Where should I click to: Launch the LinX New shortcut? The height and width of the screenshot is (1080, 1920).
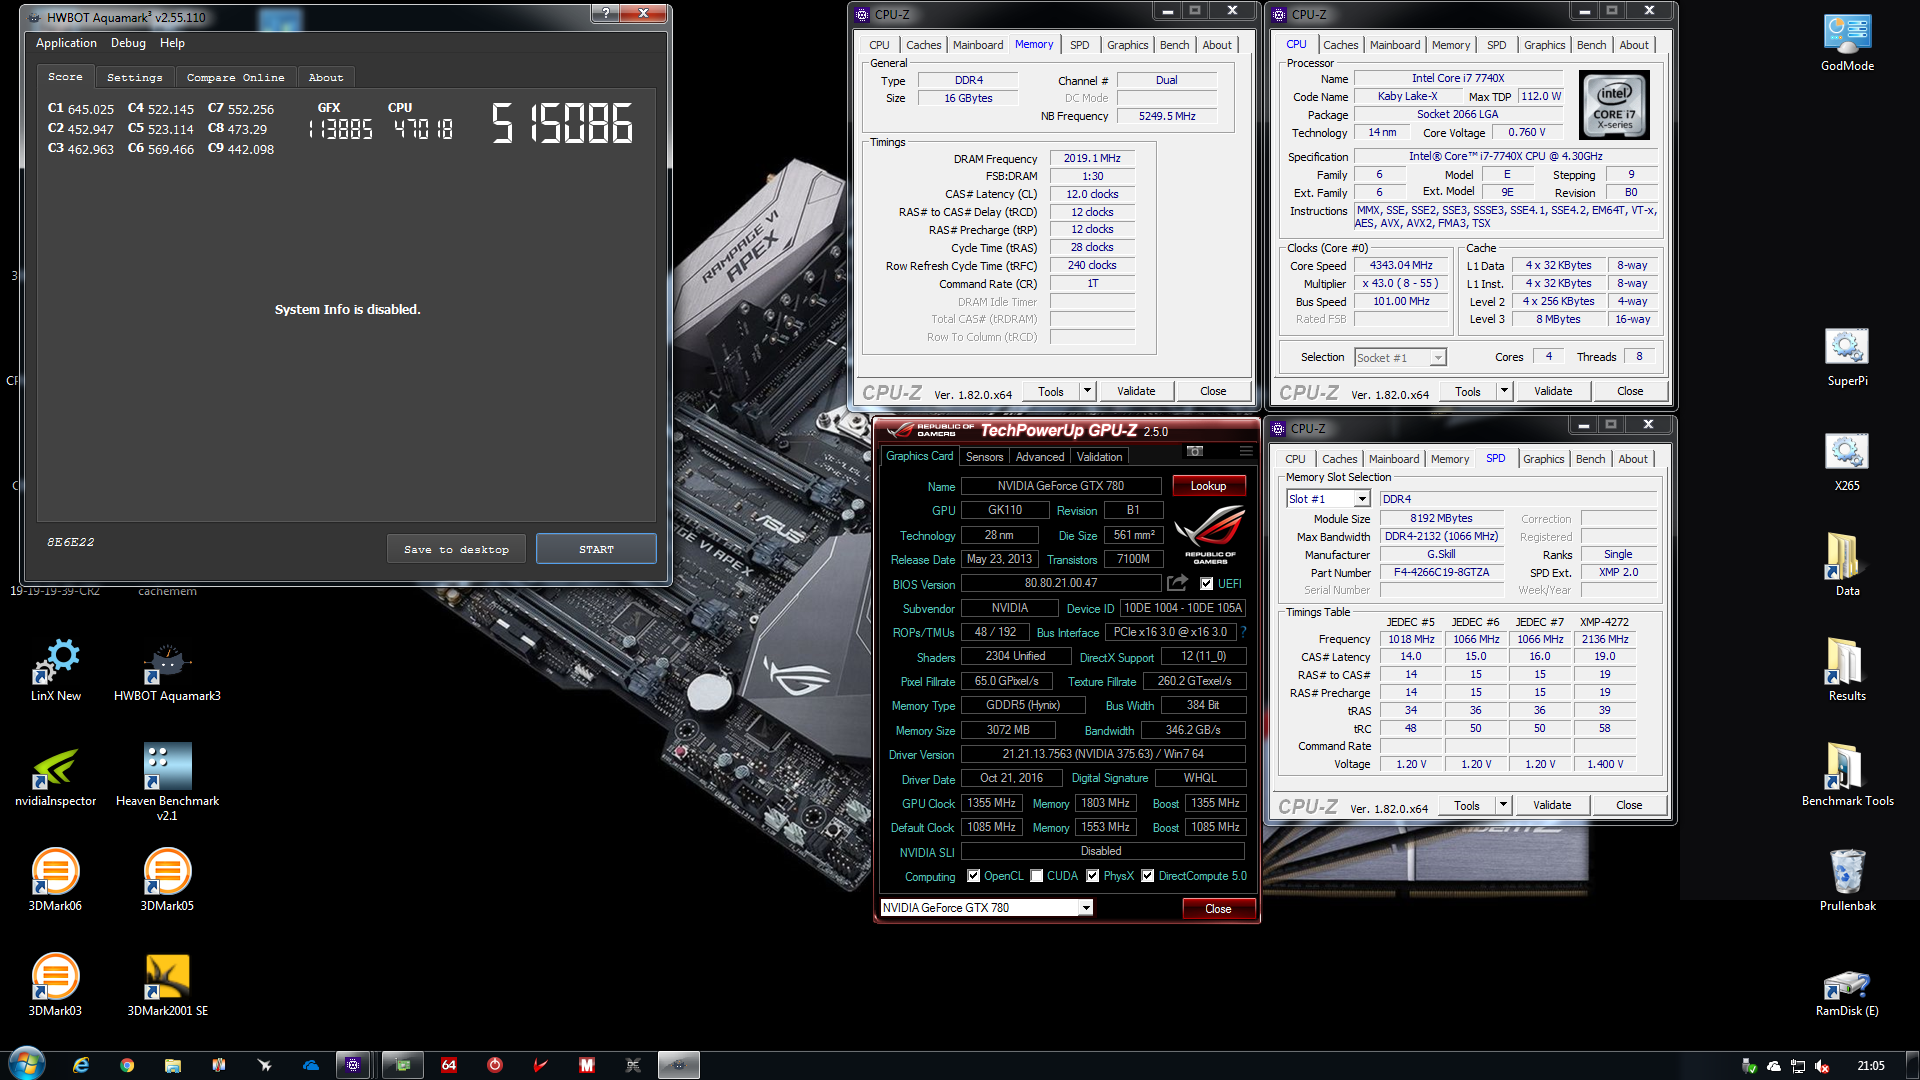(56, 671)
